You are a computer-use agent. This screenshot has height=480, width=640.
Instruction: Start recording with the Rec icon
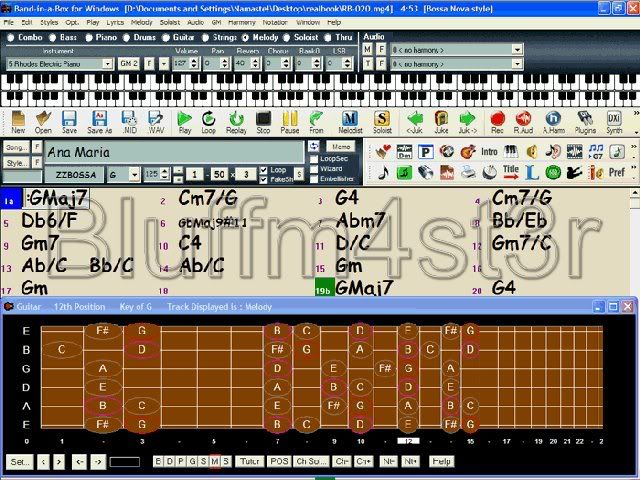[497, 122]
